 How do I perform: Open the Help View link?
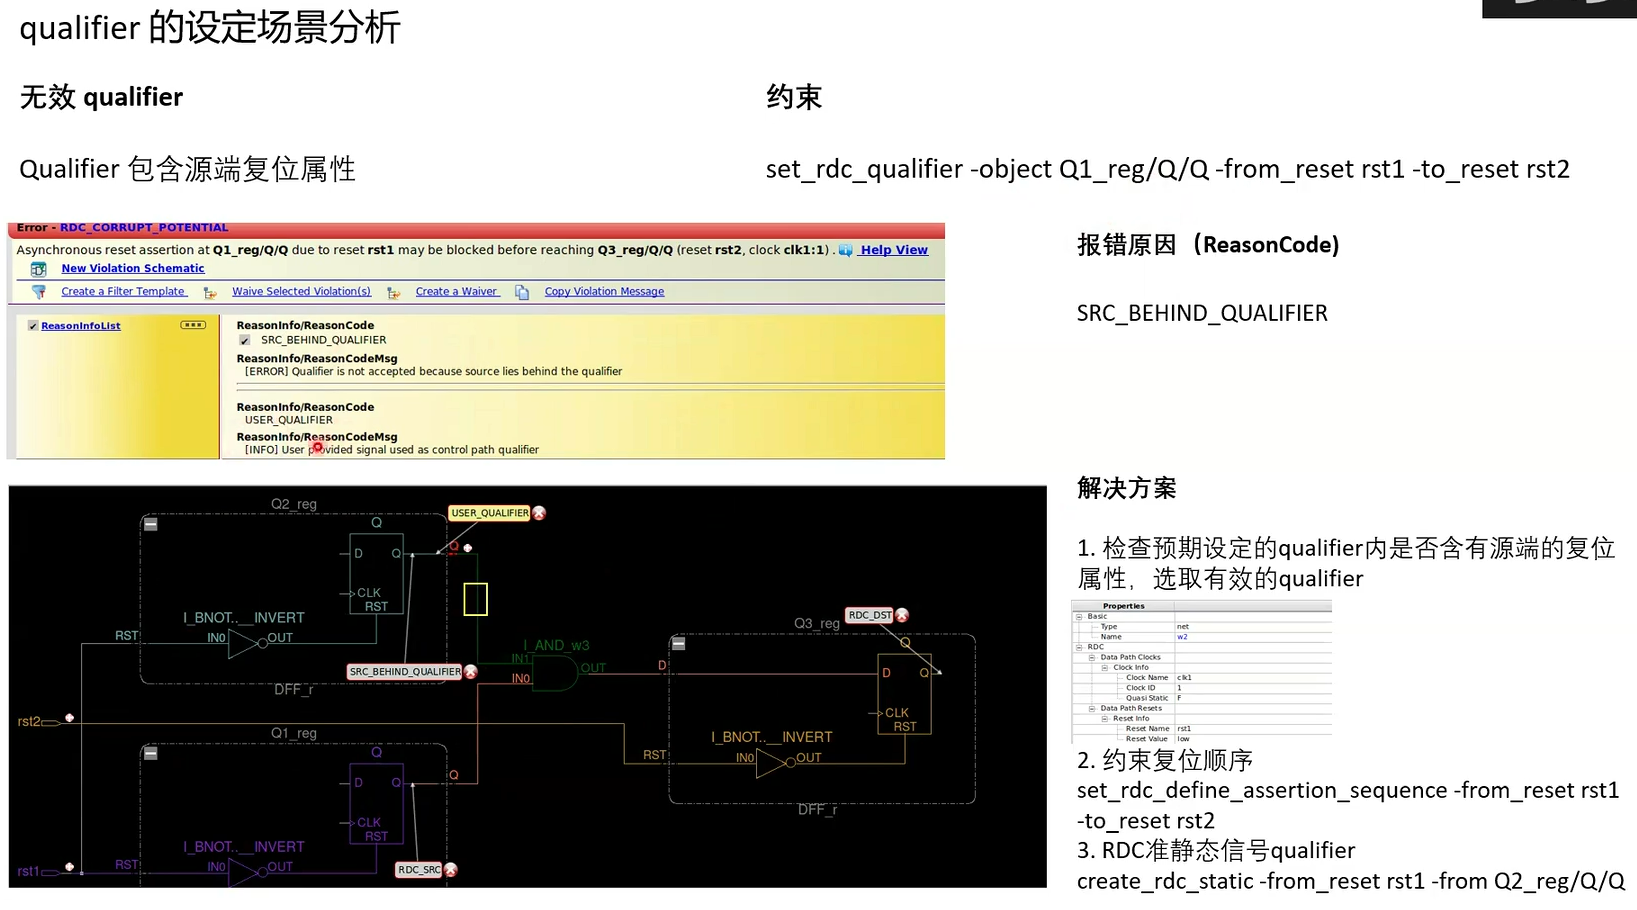point(894,250)
